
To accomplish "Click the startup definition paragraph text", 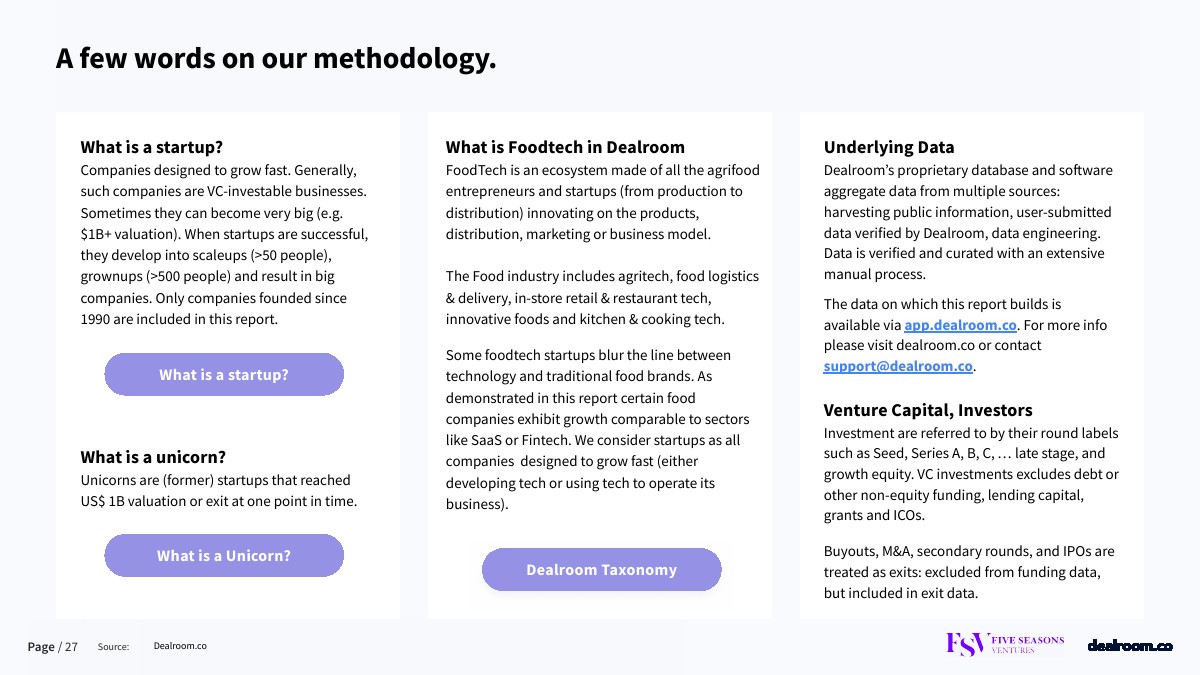I will pyautogui.click(x=224, y=245).
